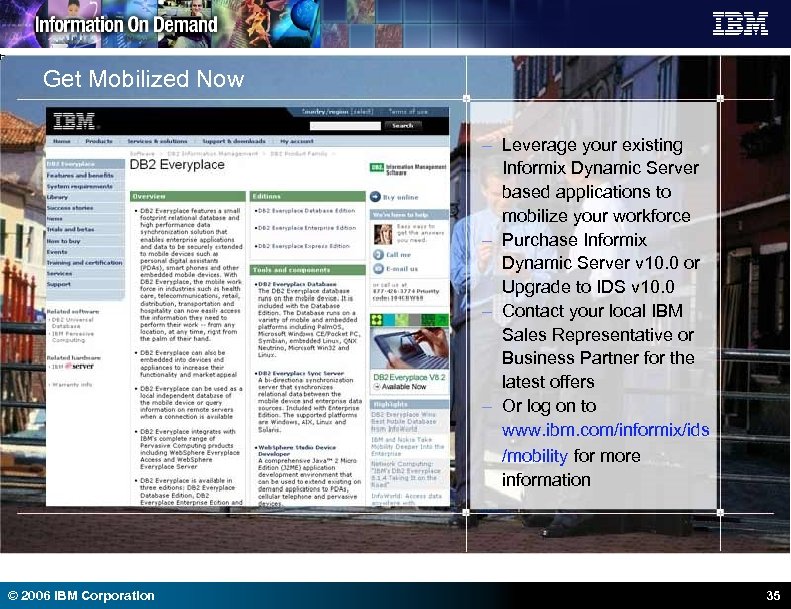Open the Warranty info link
Screen dimensions: 791x609
pyautogui.click(x=72, y=385)
